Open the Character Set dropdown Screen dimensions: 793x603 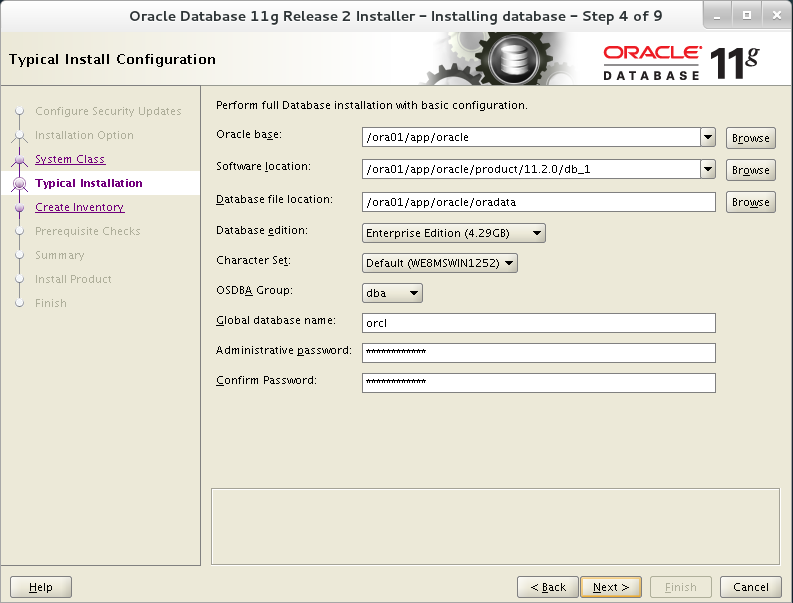pyautogui.click(x=439, y=263)
